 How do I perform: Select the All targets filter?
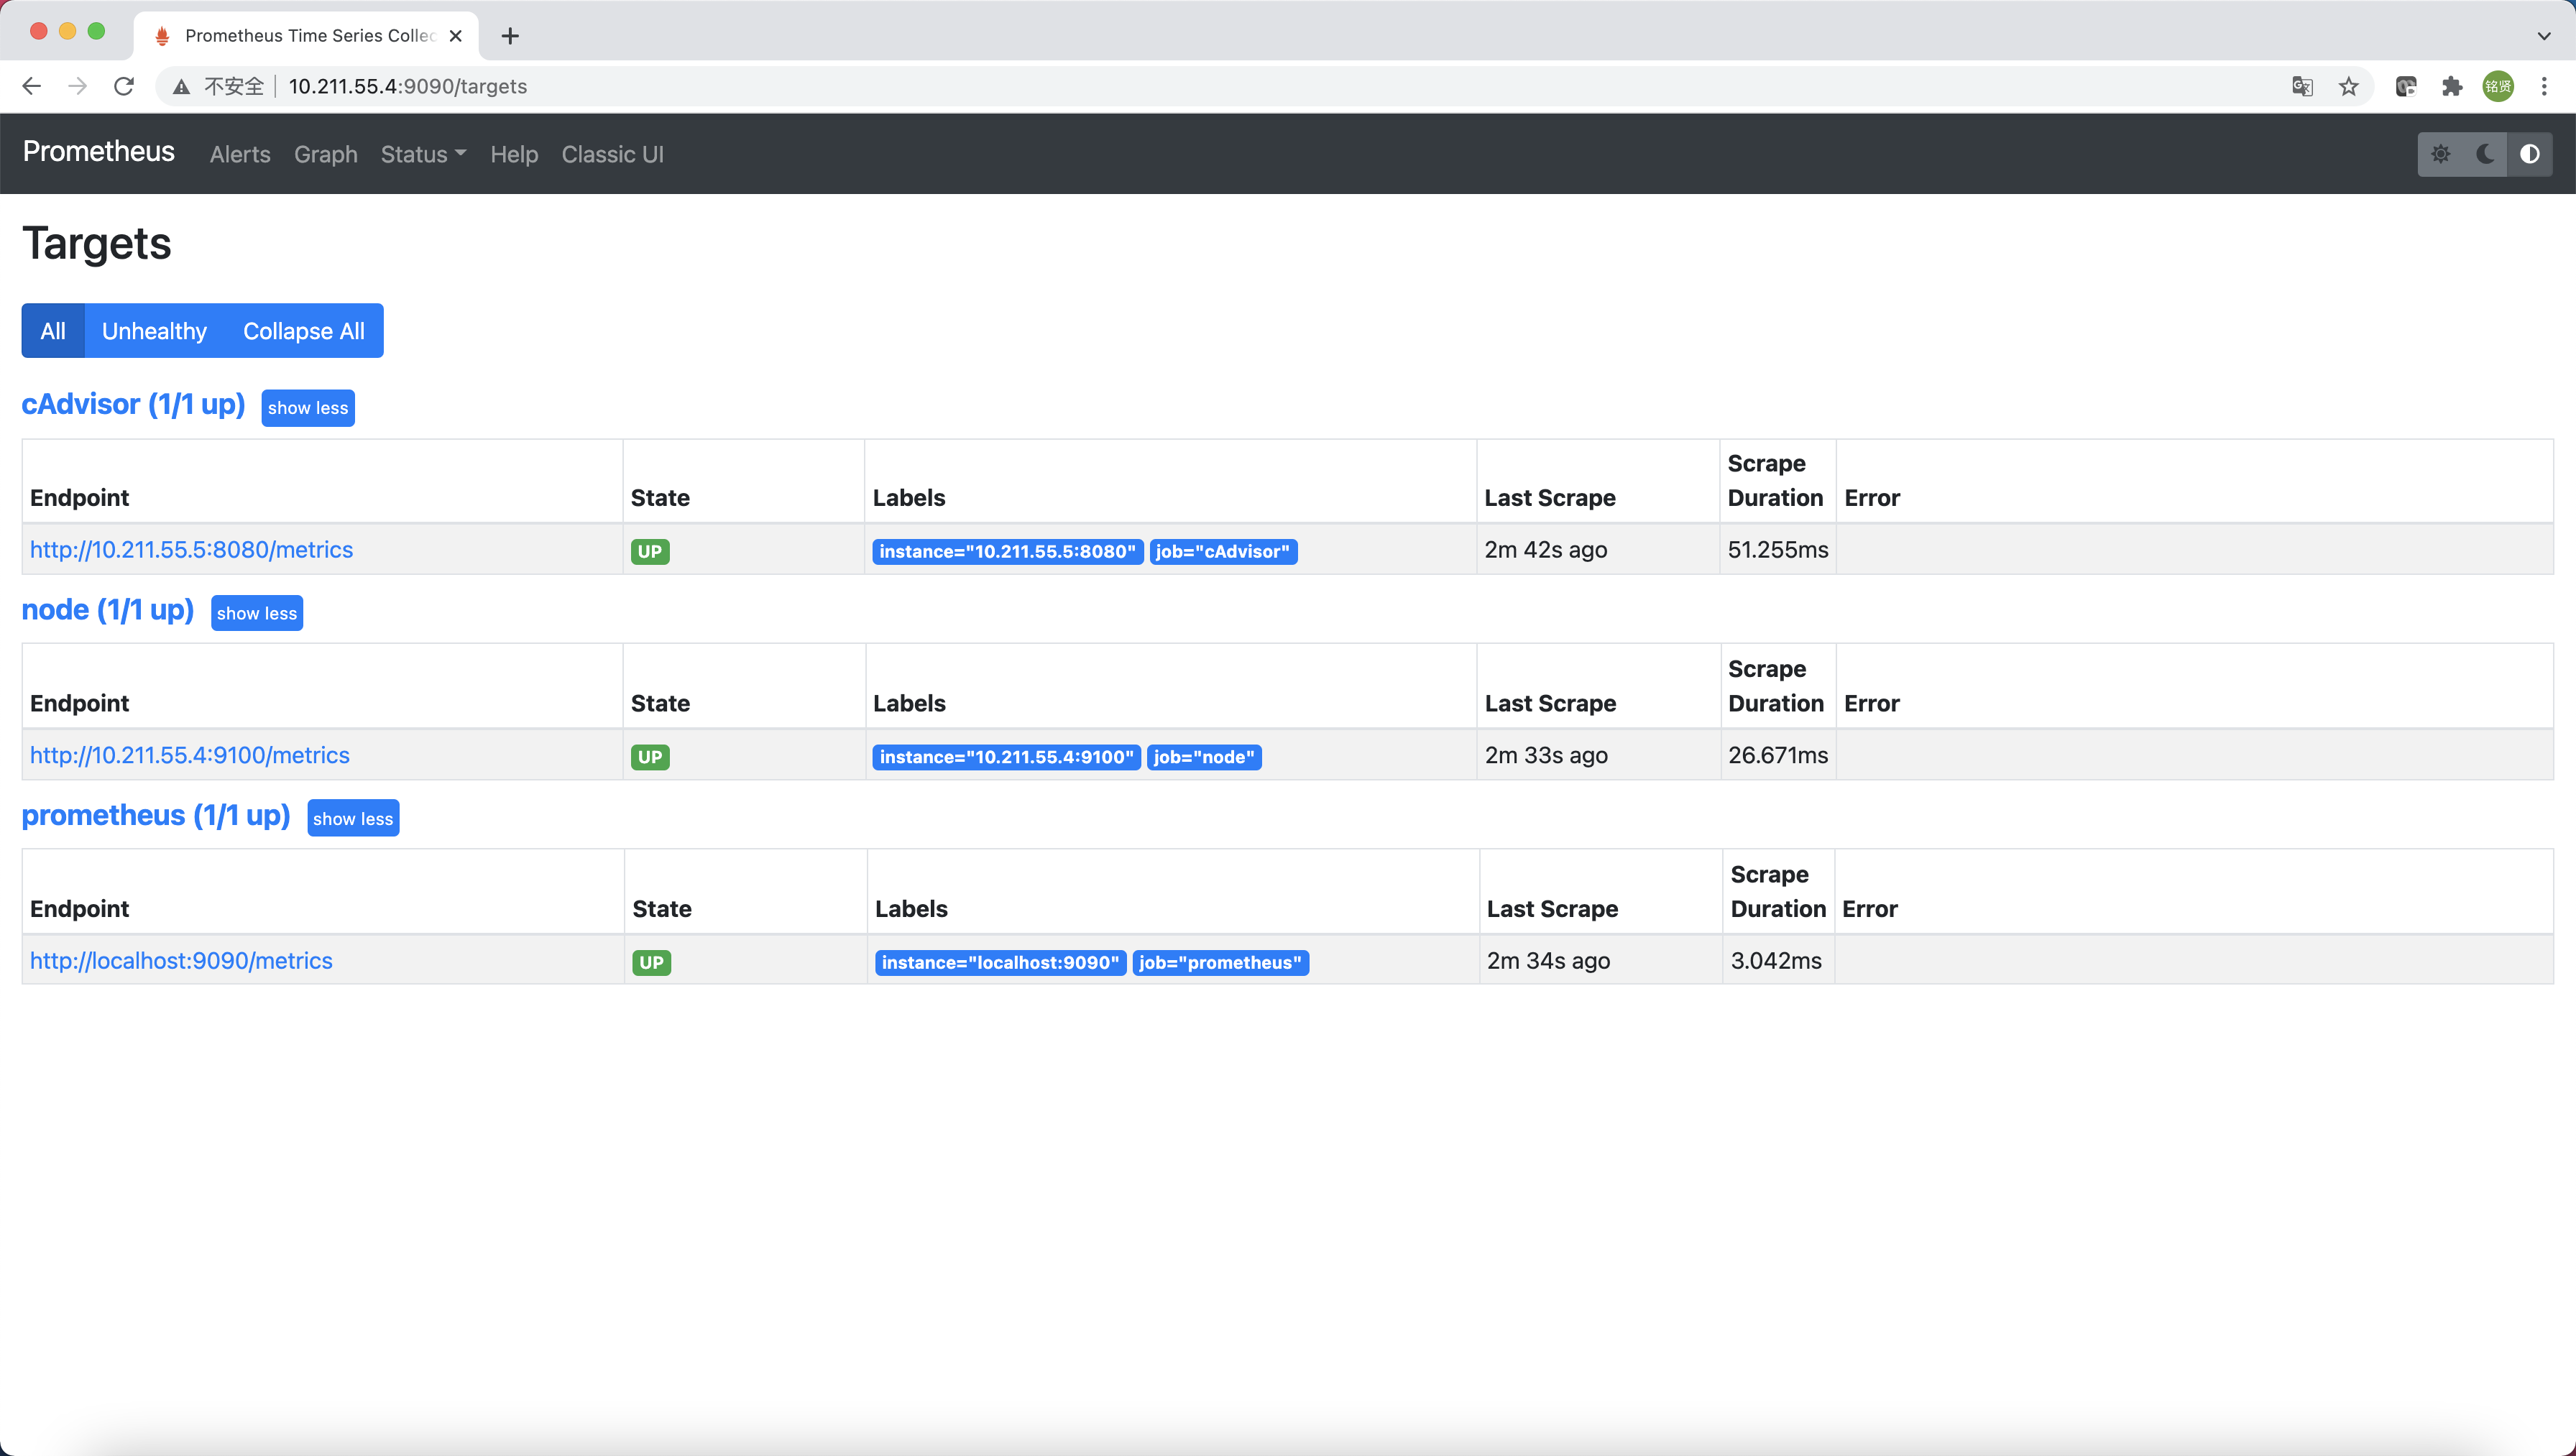53,331
